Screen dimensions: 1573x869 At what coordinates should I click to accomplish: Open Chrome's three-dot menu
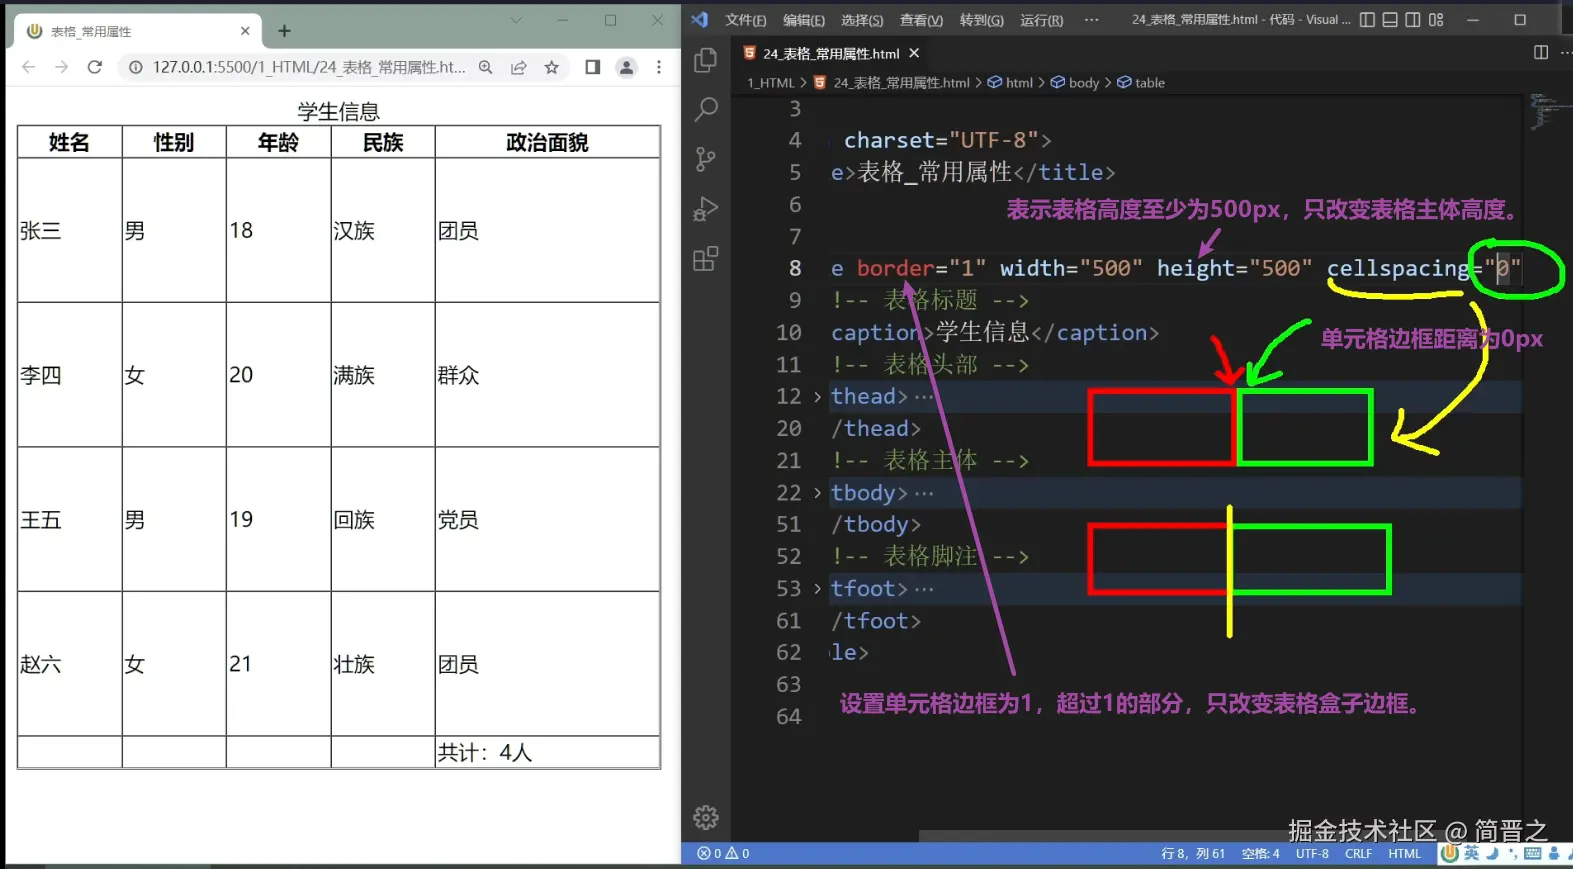659,67
